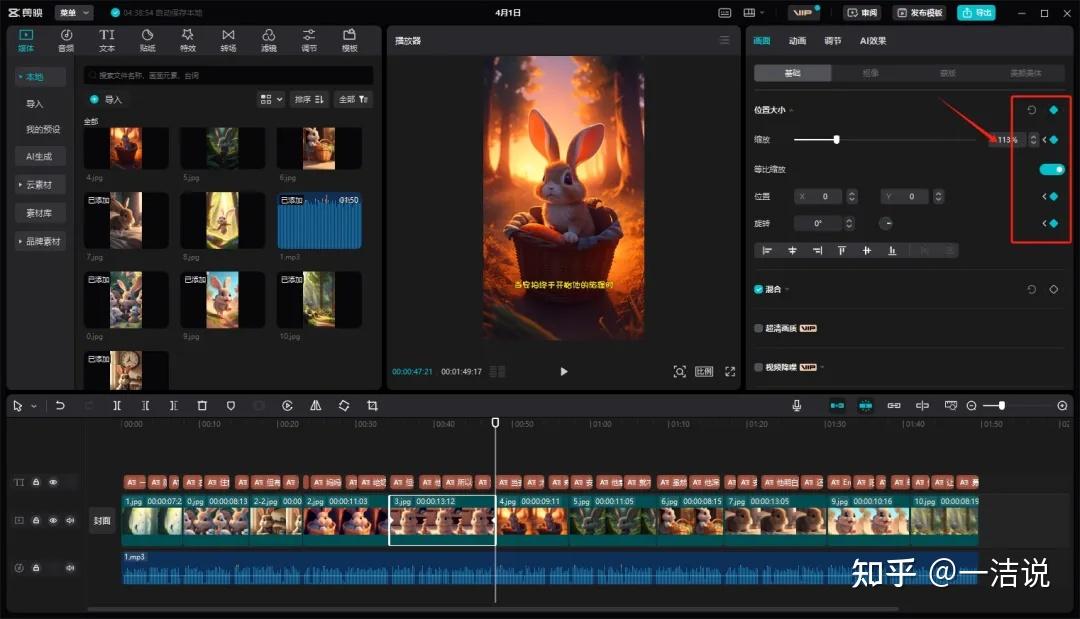The height and width of the screenshot is (619, 1080).
Task: Switch to the AI效果 tab
Action: tap(872, 41)
